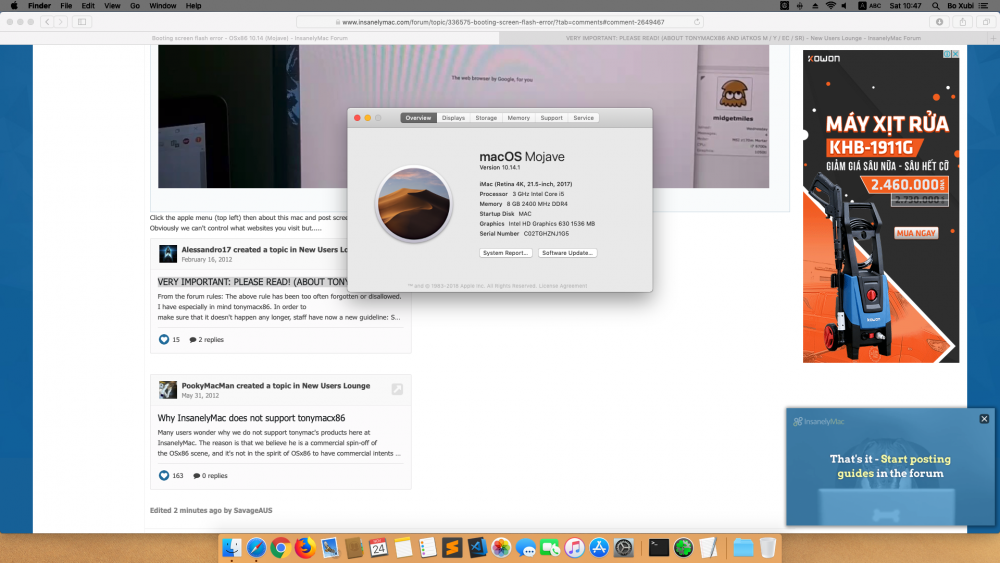
Task: Reload the page in Safari
Action: (696, 22)
